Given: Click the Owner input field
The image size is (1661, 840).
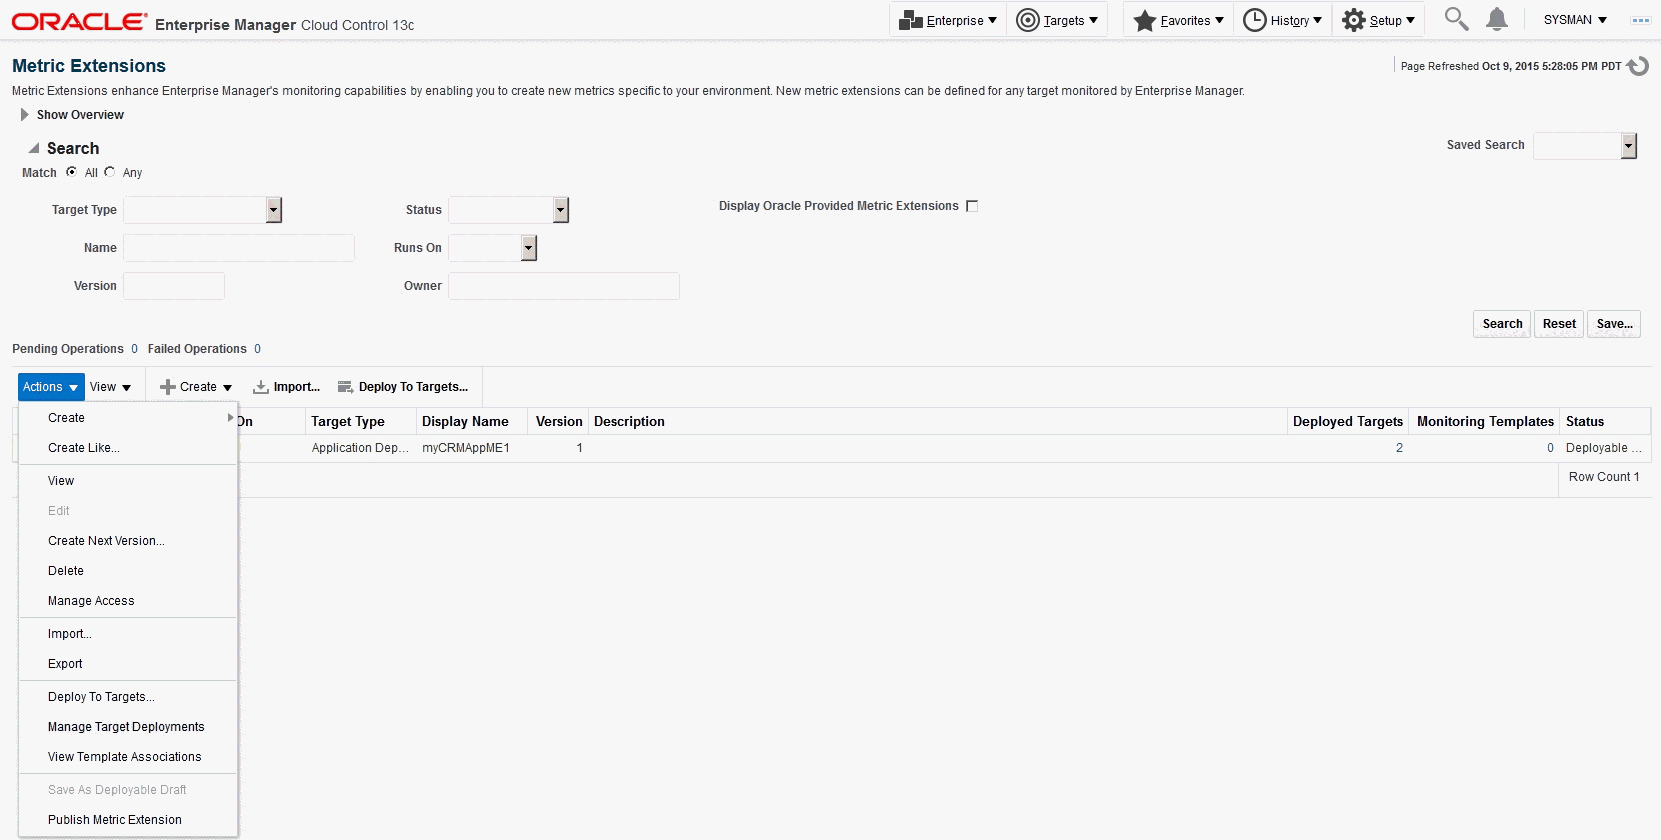Looking at the screenshot, I should pyautogui.click(x=564, y=286).
